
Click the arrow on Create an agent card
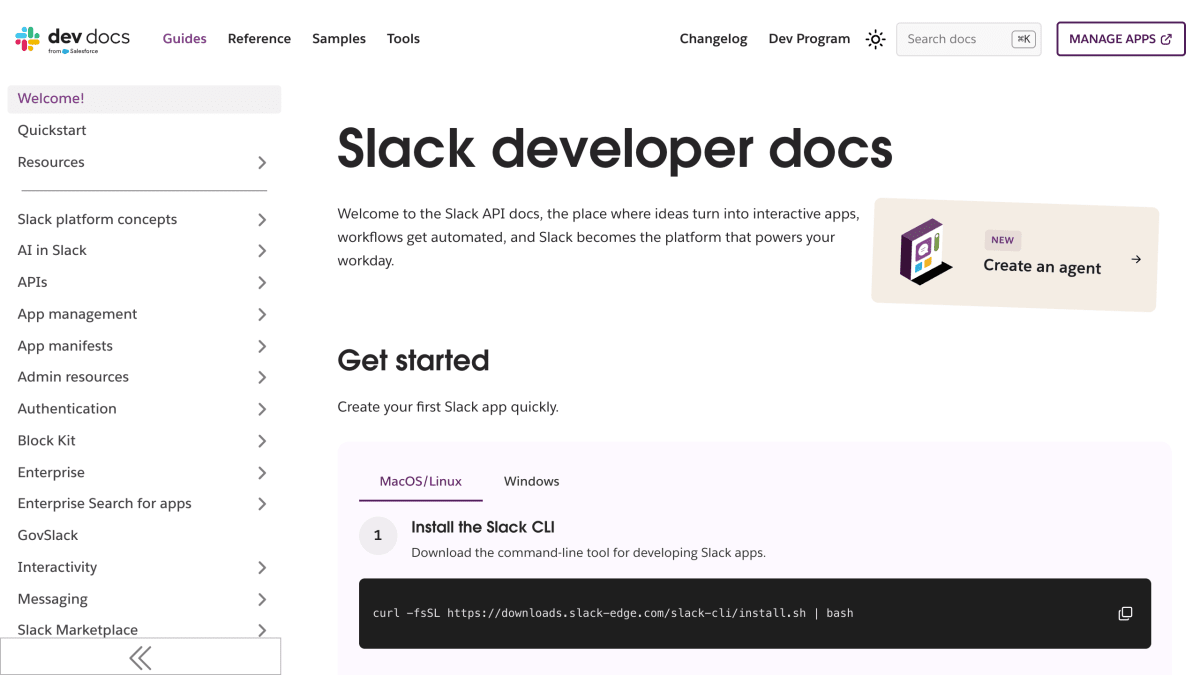click(1136, 259)
